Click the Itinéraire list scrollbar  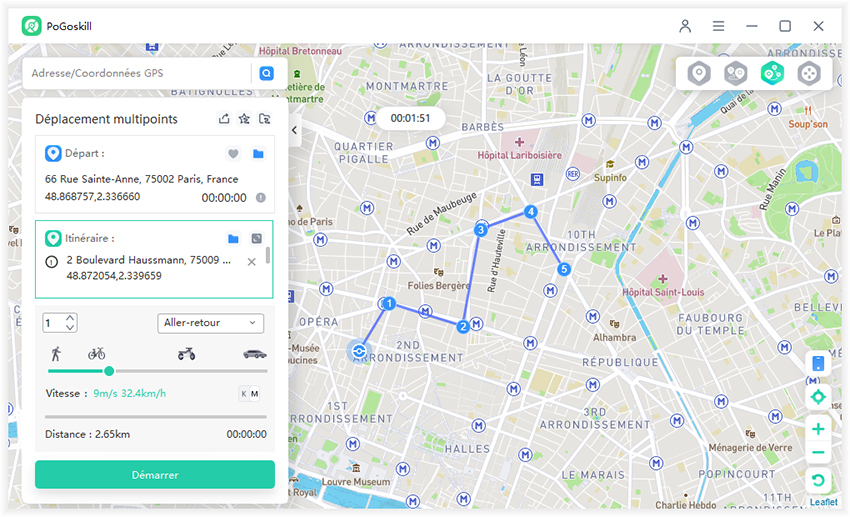coord(268,255)
